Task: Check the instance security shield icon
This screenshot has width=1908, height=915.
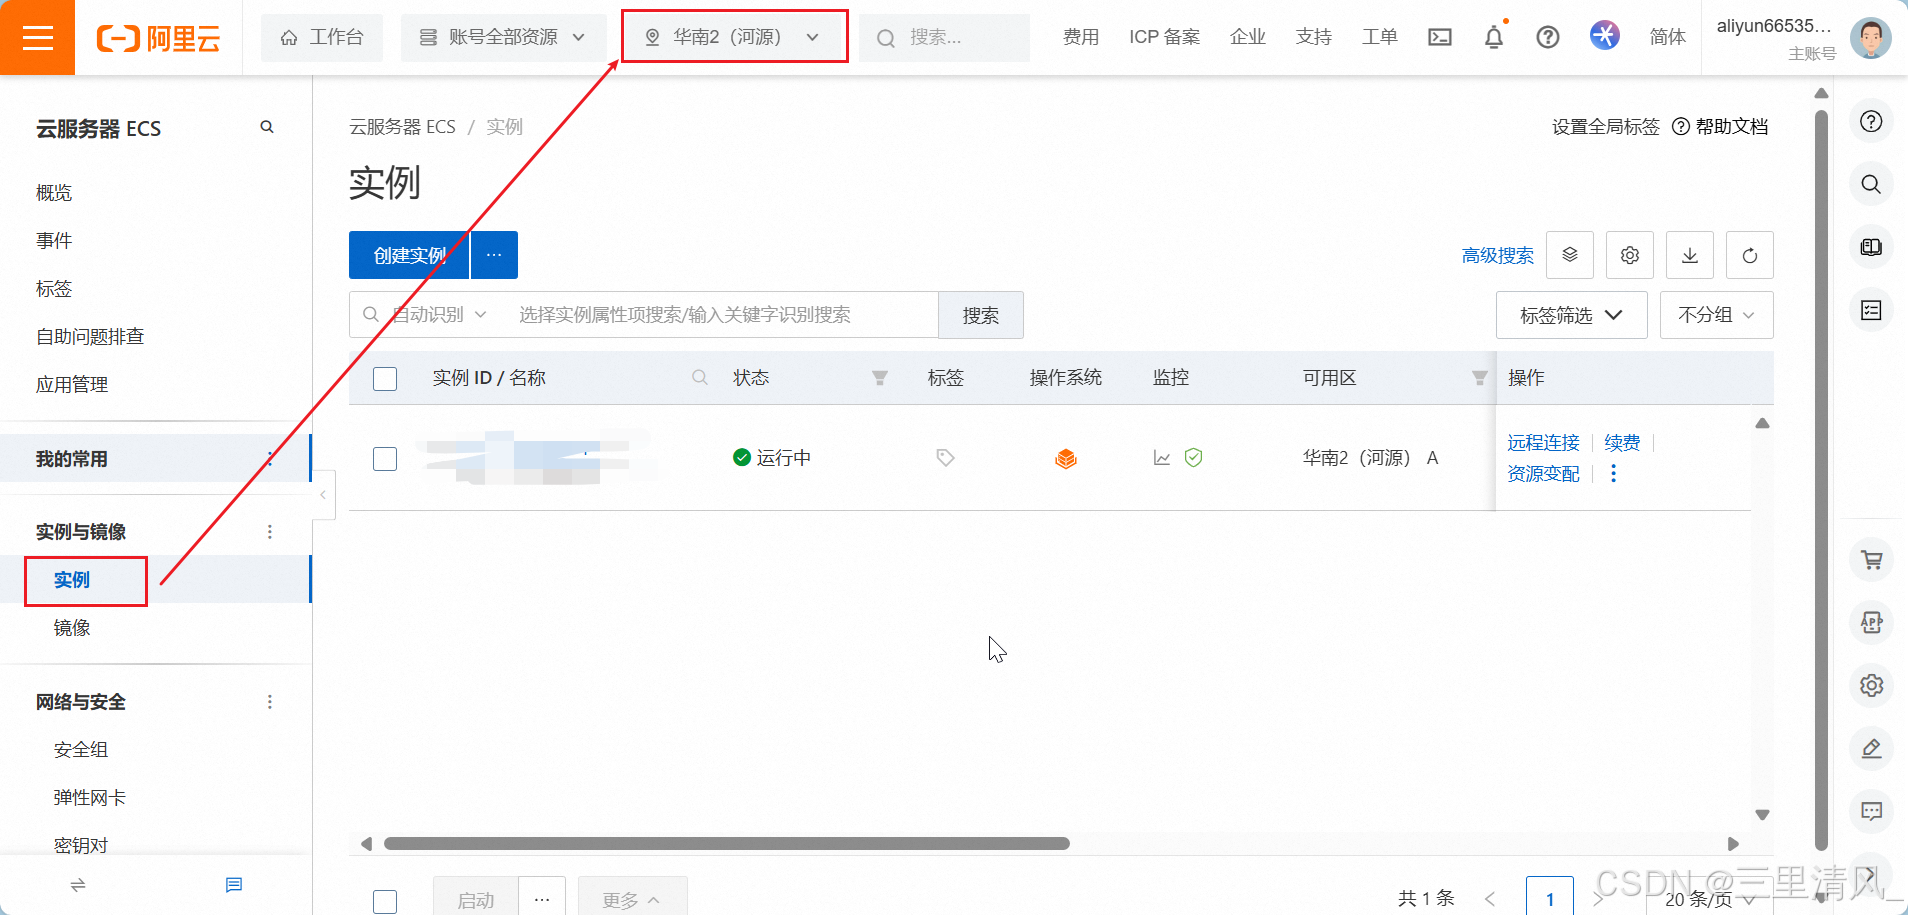Action: point(1193,458)
